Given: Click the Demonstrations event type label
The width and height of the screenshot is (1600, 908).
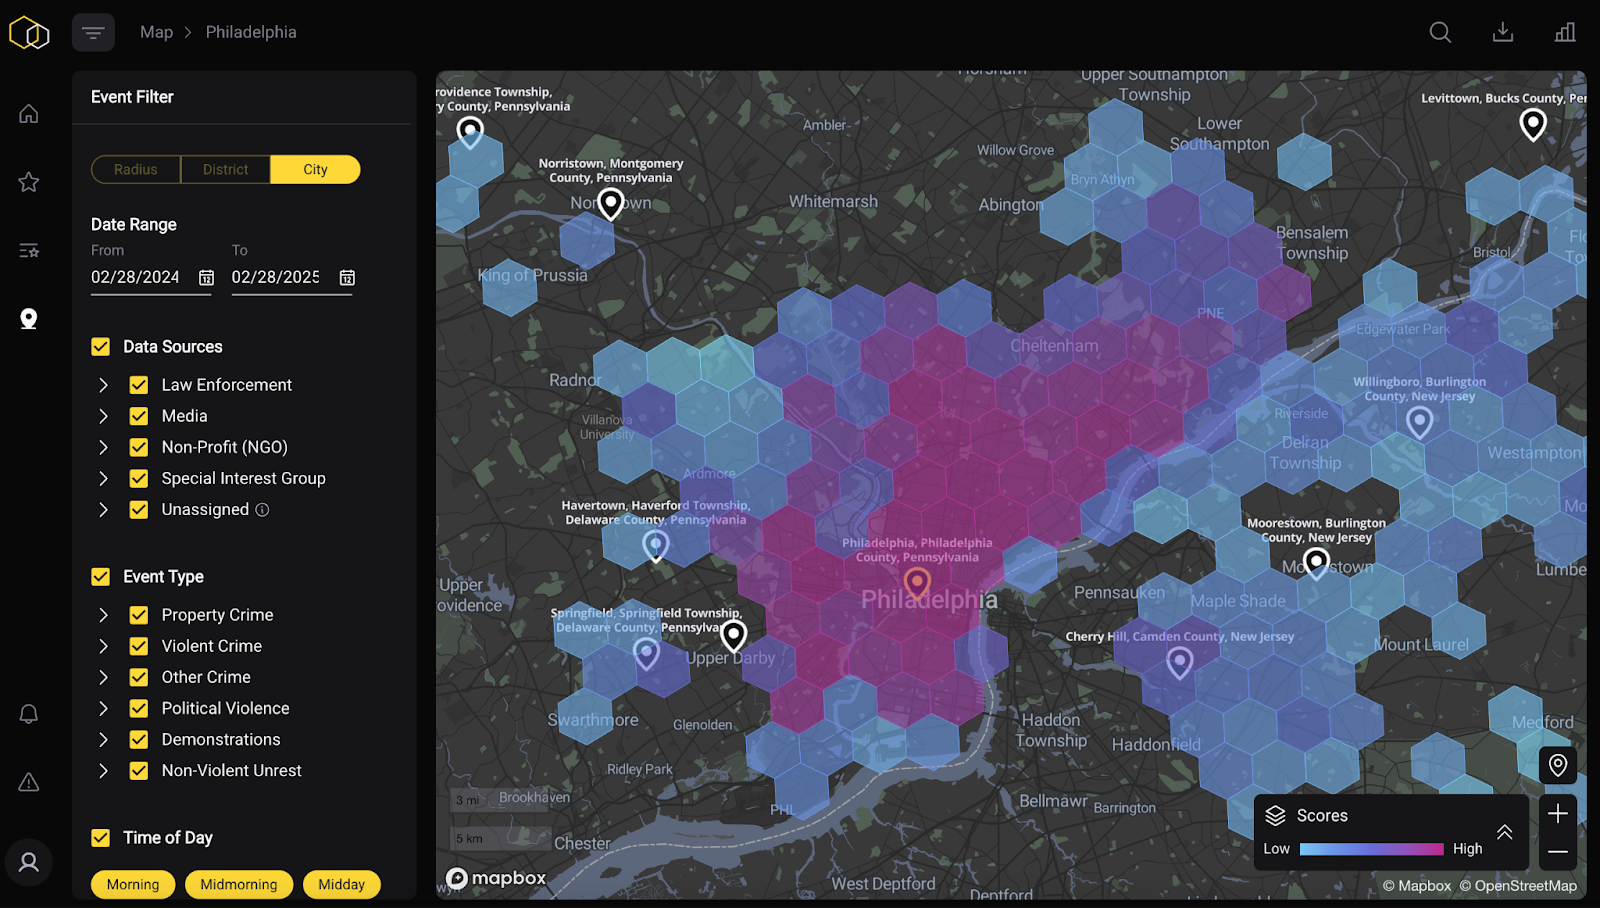Looking at the screenshot, I should point(221,739).
